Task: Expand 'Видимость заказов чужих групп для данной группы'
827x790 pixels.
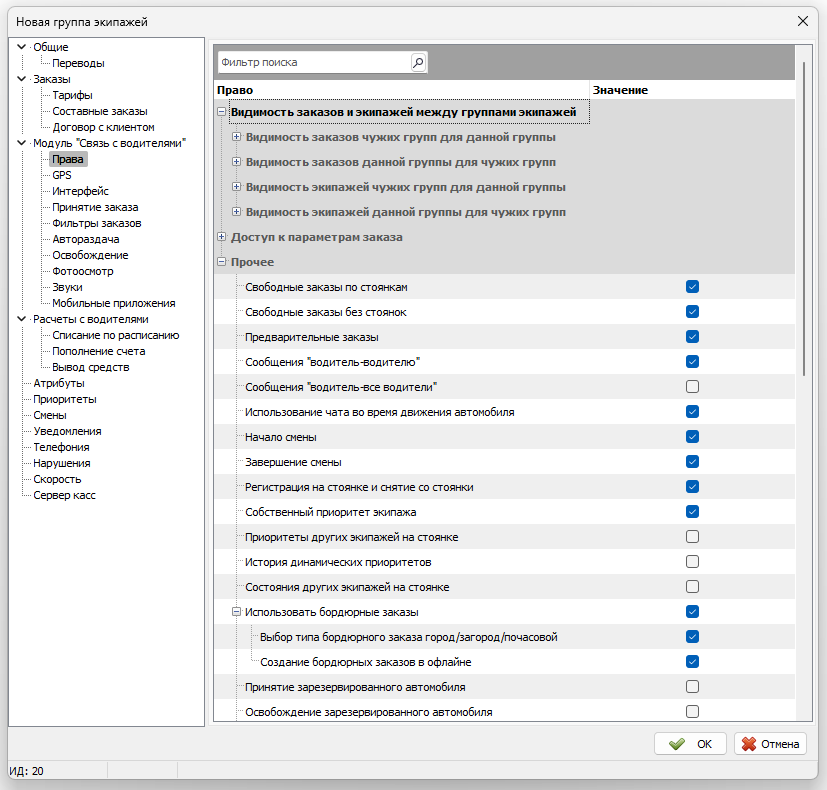Action: coord(236,137)
